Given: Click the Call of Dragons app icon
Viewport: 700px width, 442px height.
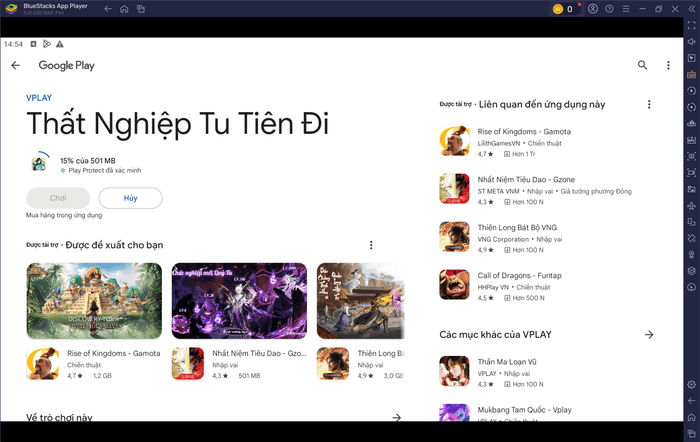Looking at the screenshot, I should coord(454,284).
